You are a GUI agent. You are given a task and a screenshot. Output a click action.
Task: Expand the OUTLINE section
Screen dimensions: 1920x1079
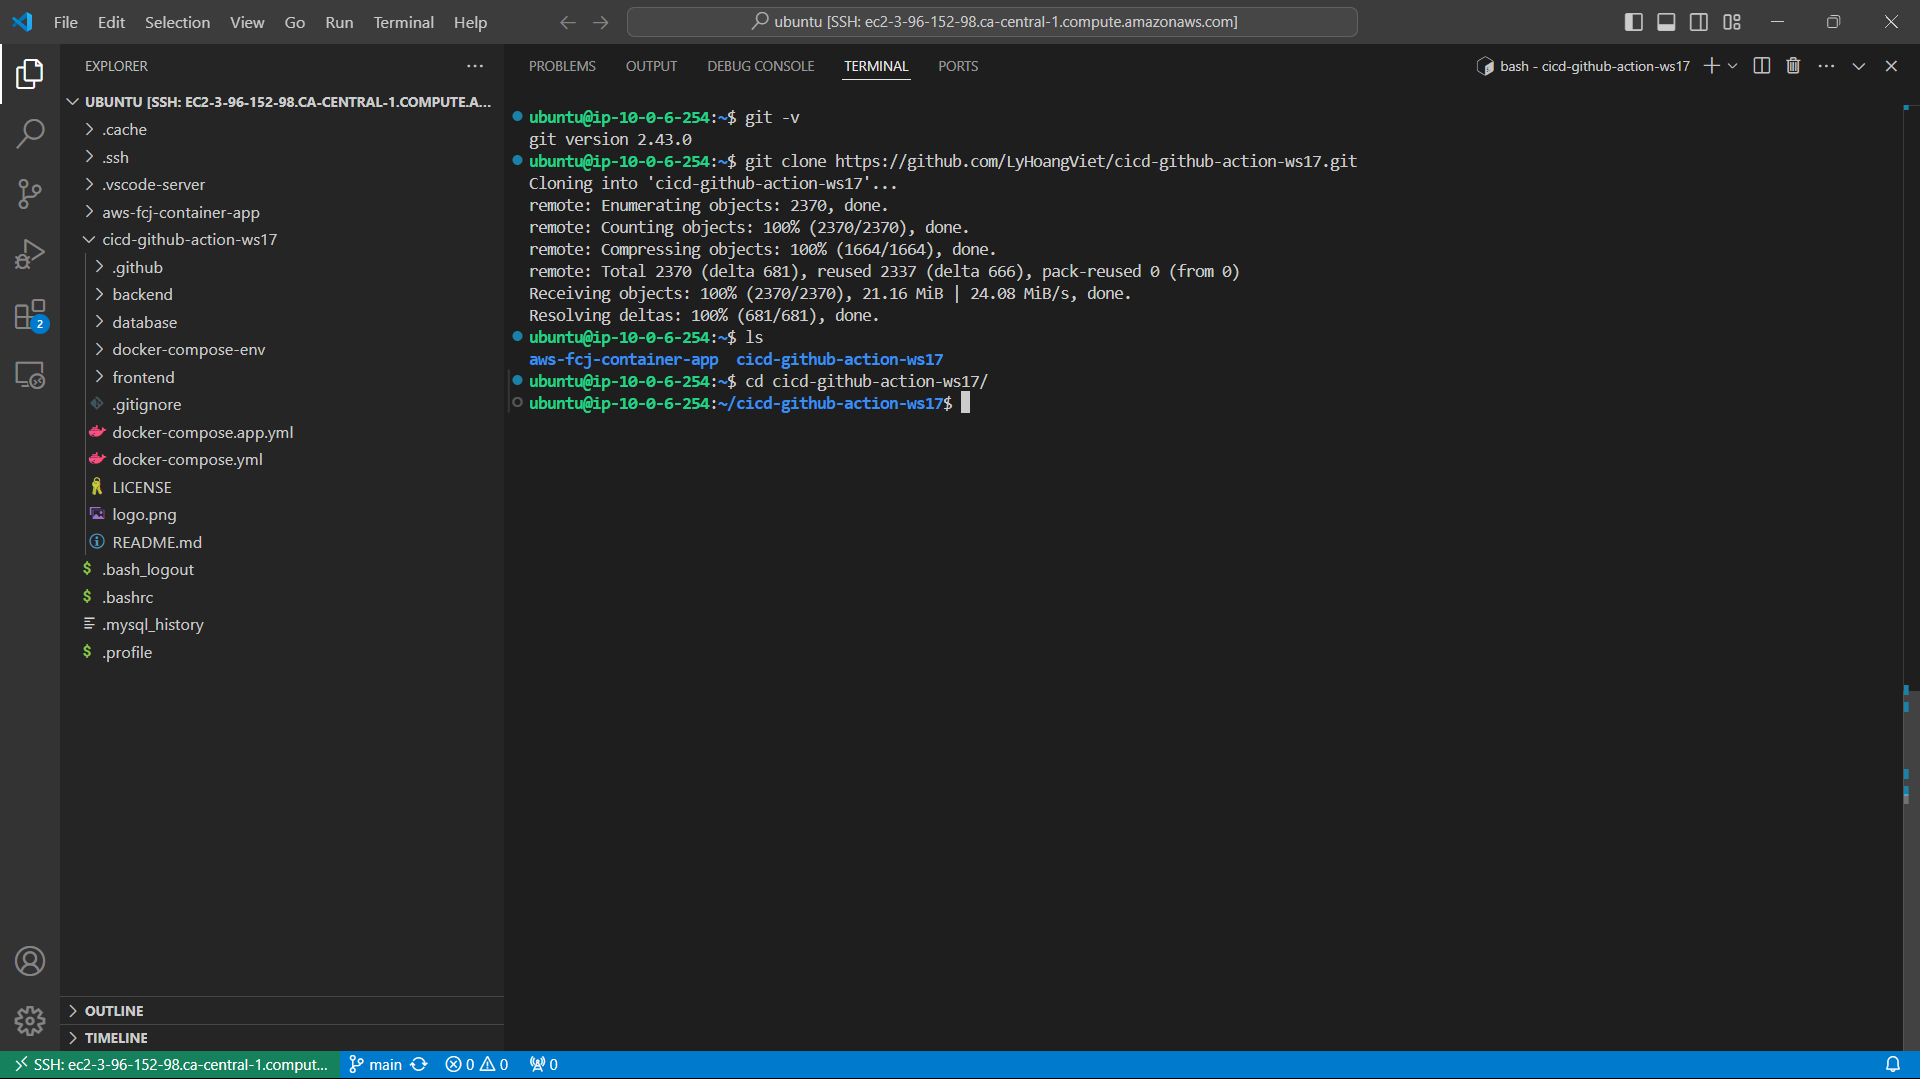(x=282, y=1011)
